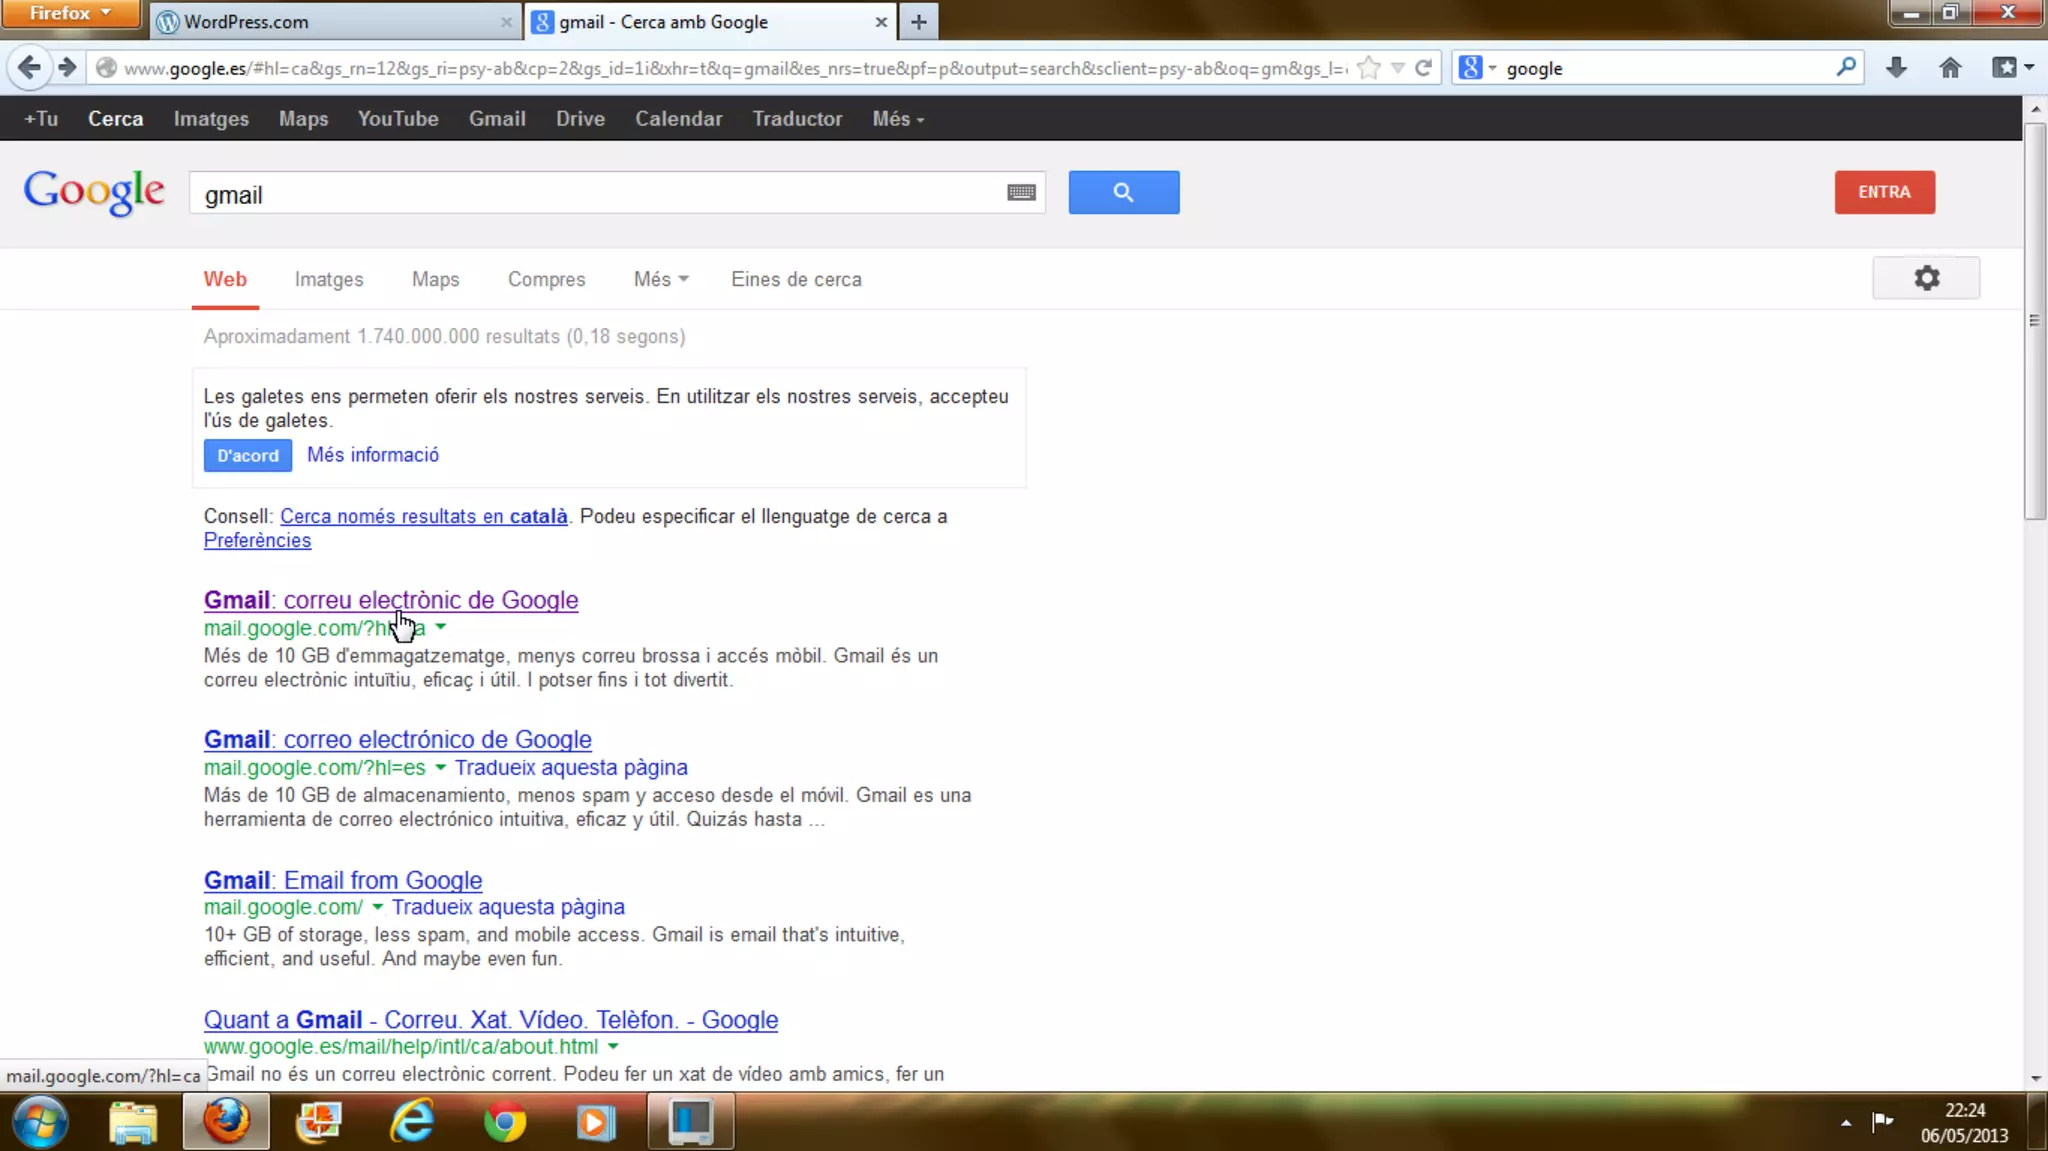Accept cookies with the D'acord button

pyautogui.click(x=248, y=455)
